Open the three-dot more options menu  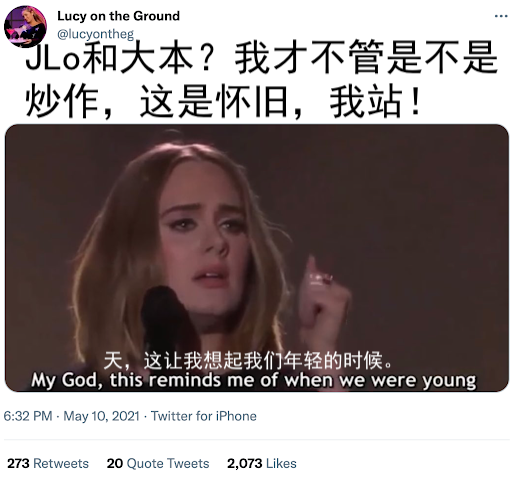click(501, 16)
